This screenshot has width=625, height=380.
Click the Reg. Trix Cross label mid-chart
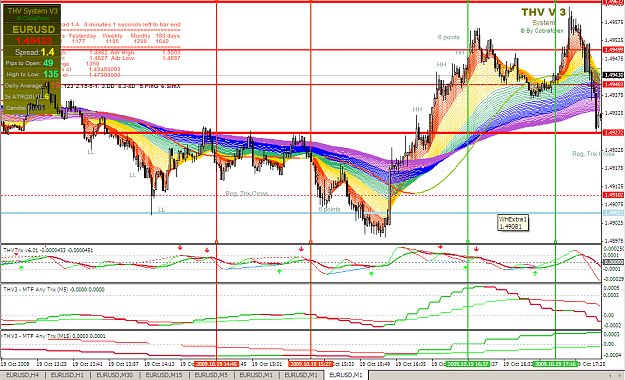[247, 193]
